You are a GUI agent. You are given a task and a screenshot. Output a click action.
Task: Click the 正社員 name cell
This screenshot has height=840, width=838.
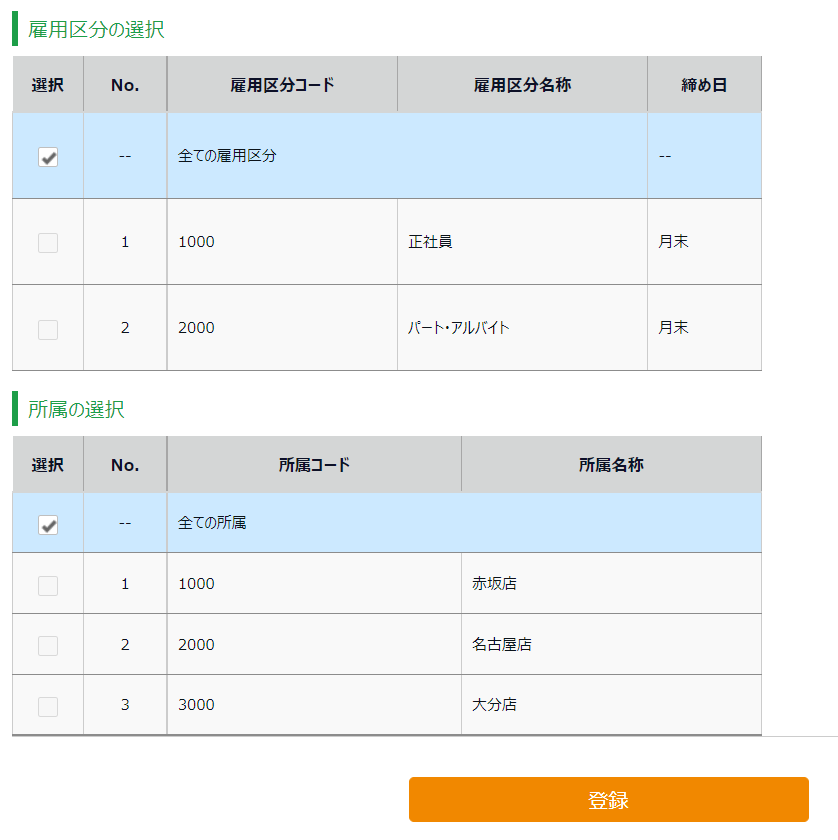[431, 242]
